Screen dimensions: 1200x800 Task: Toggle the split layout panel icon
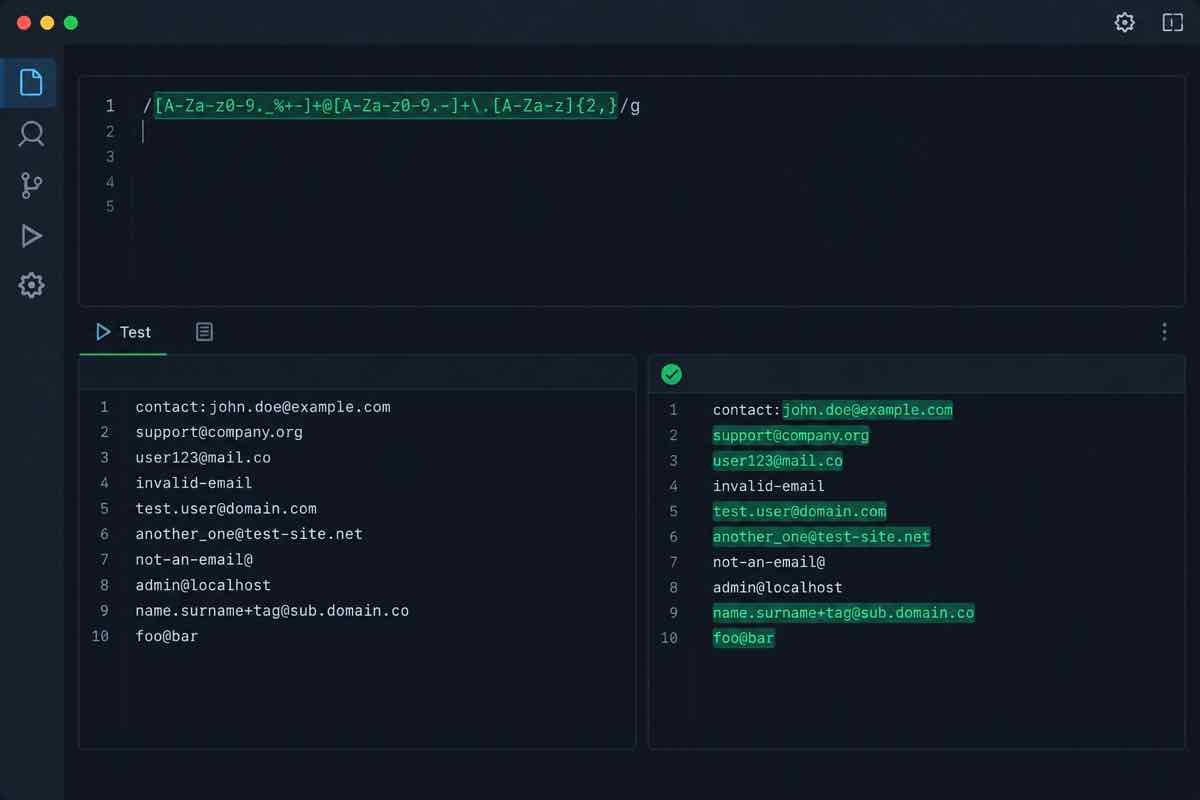1172,22
